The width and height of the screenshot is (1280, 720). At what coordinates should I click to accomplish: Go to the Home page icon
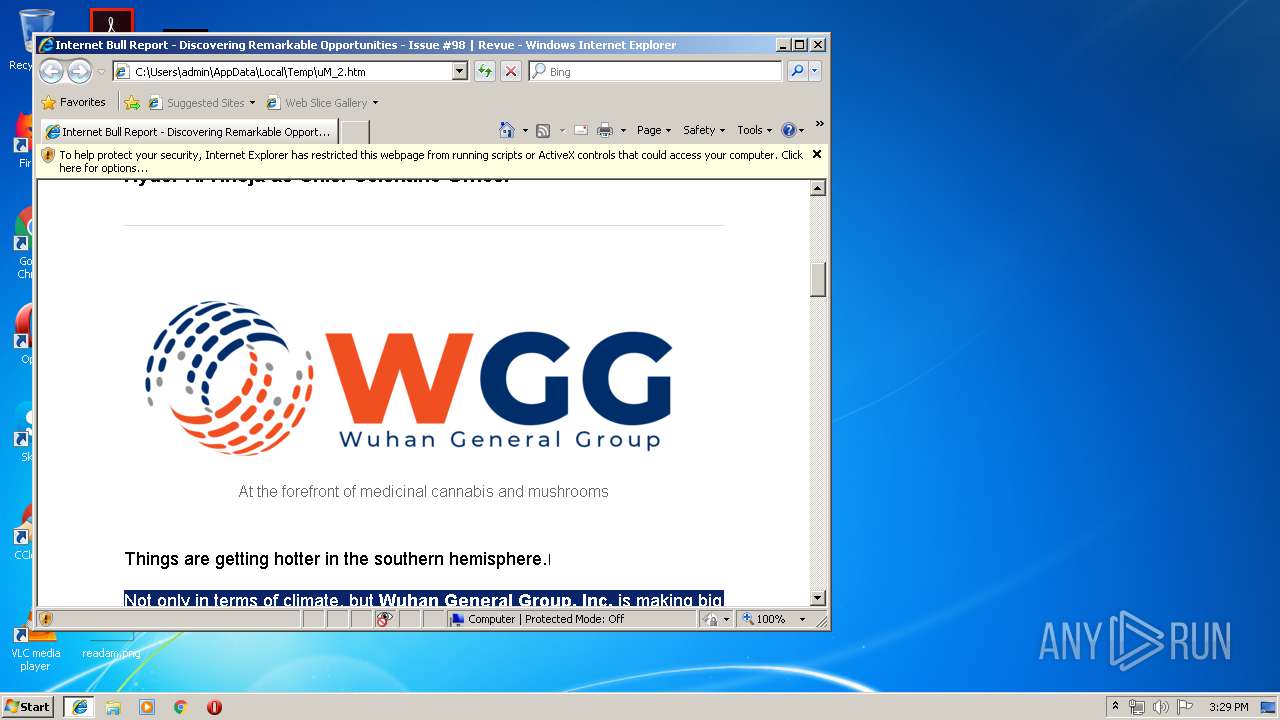507,130
